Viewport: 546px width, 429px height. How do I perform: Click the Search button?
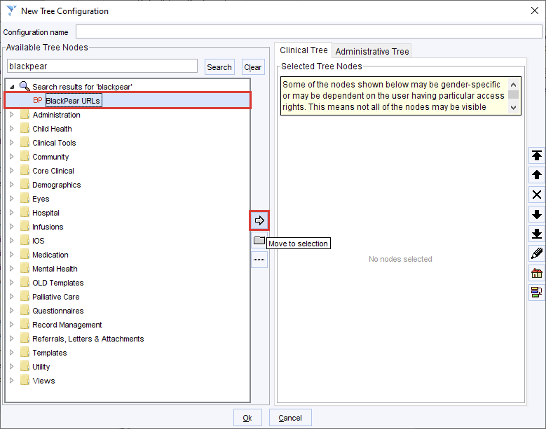click(219, 67)
